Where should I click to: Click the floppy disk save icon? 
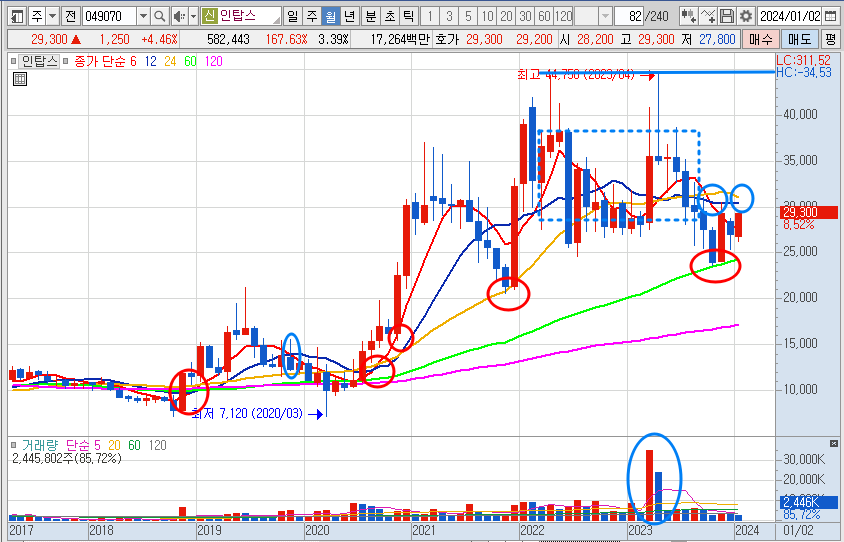coord(727,16)
